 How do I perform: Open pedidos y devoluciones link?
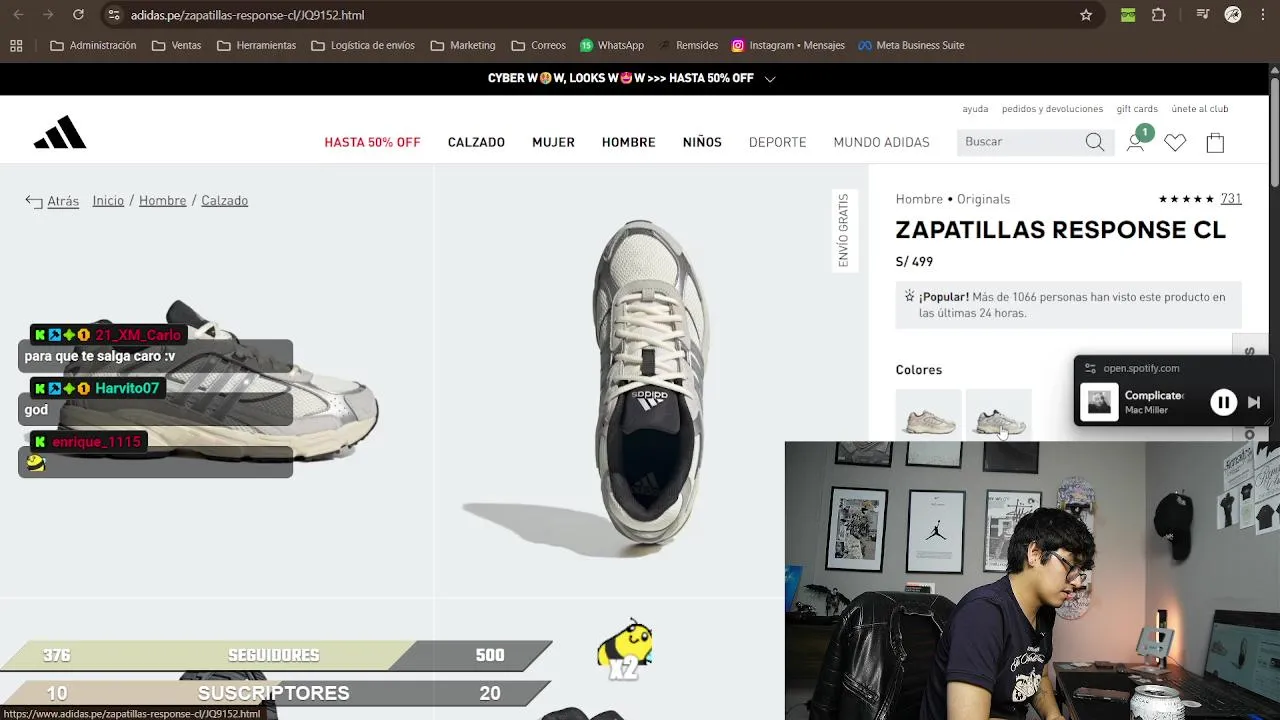coord(1052,109)
